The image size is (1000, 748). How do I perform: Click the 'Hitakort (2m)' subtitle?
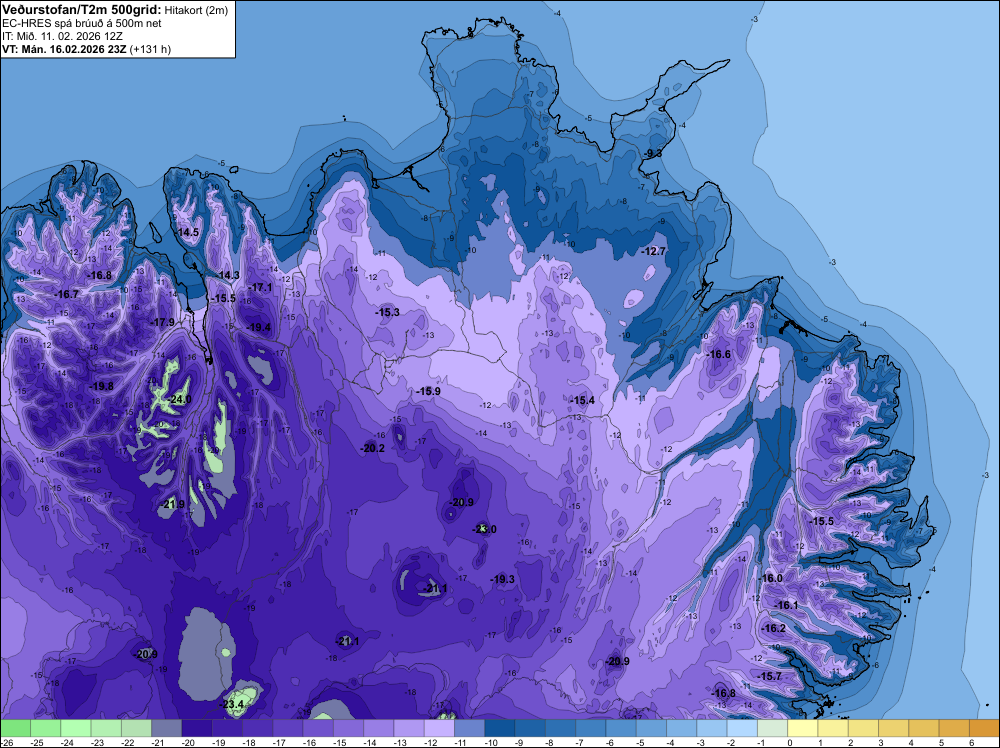196,10
